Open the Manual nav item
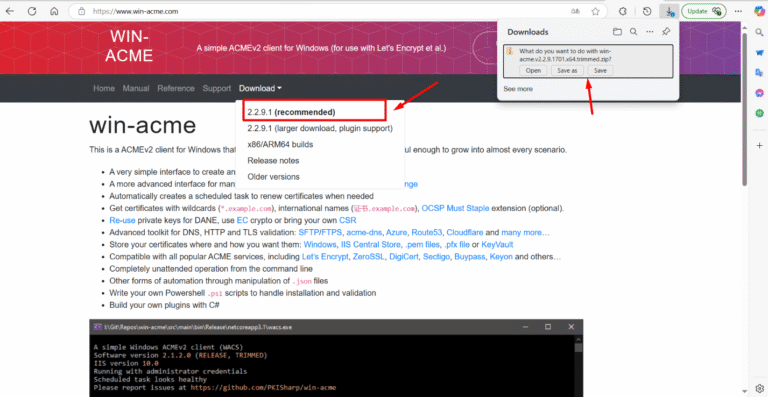 pyautogui.click(x=136, y=89)
